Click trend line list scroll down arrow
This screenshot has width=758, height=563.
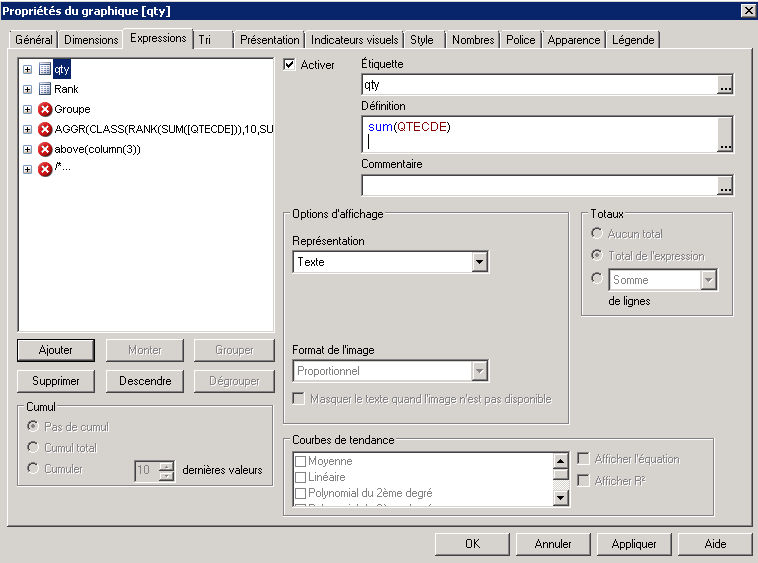click(x=560, y=497)
